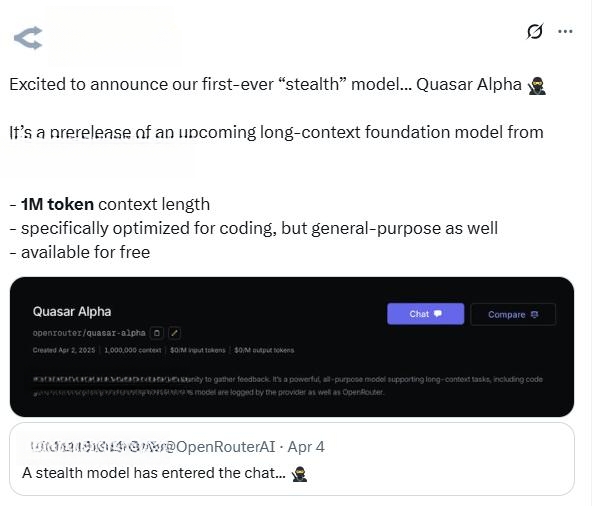Click the speech bubble icon in Chat button
Screen dimensions: 594x506
(x=438, y=314)
